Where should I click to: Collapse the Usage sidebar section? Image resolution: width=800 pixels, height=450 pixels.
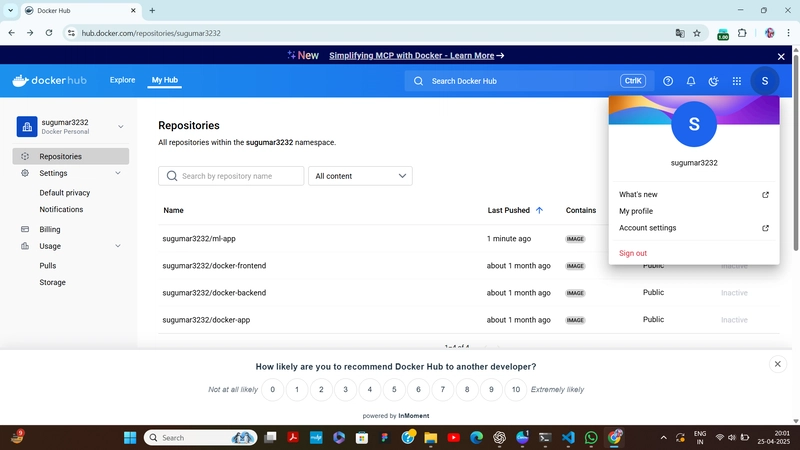tap(118, 246)
